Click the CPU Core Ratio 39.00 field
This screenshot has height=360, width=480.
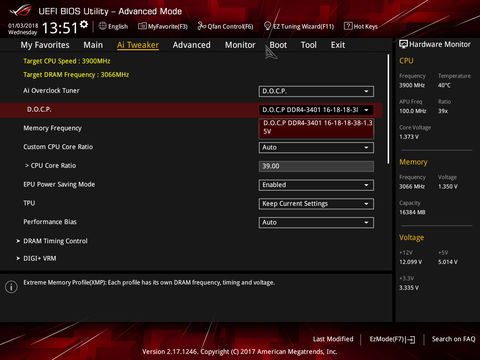pyautogui.click(x=316, y=166)
